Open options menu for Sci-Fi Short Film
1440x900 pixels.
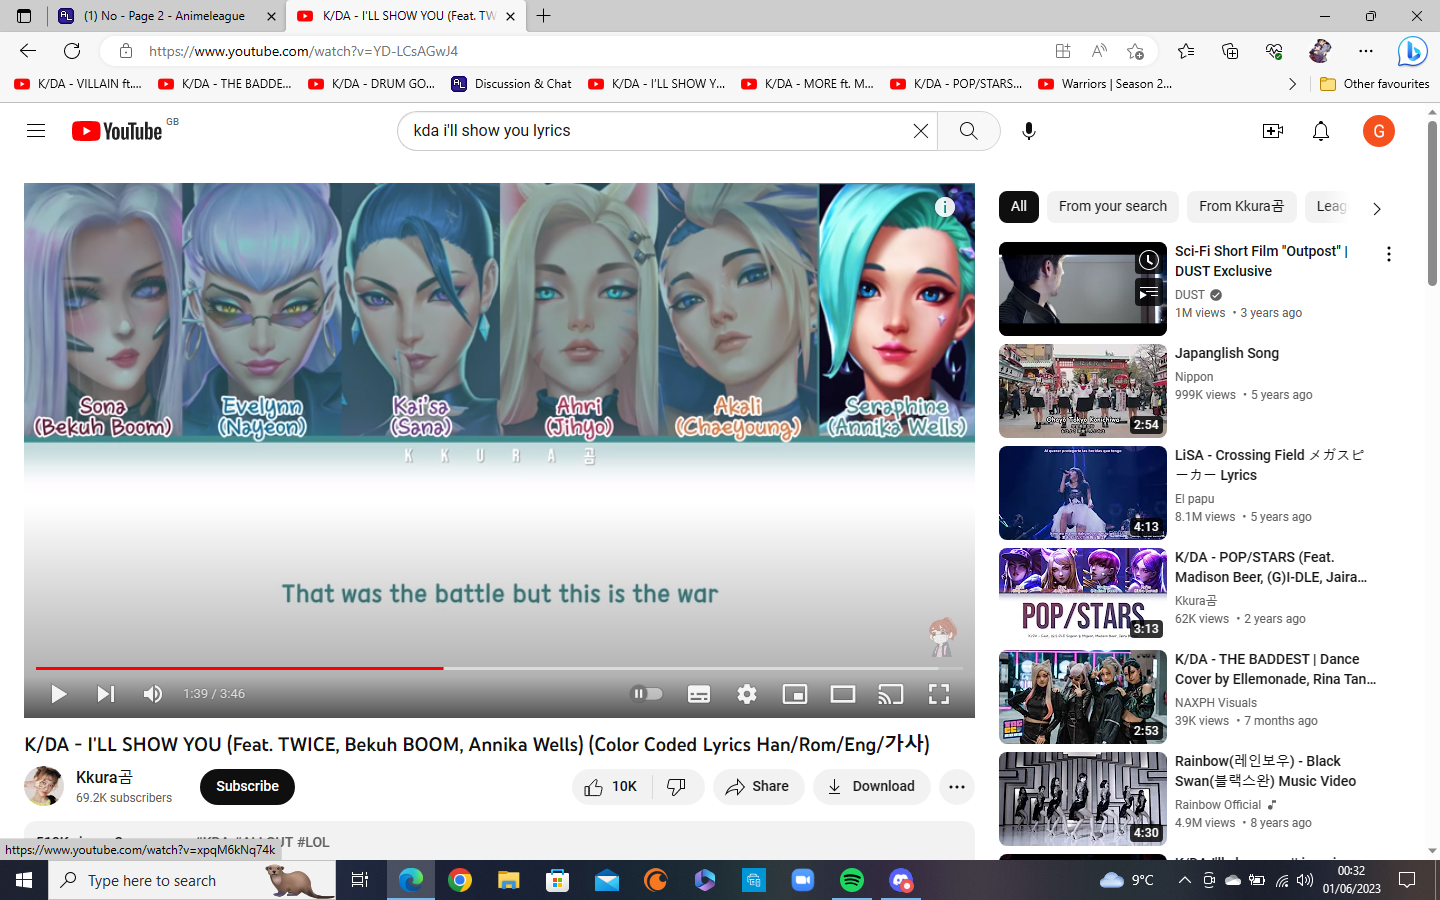pos(1388,255)
